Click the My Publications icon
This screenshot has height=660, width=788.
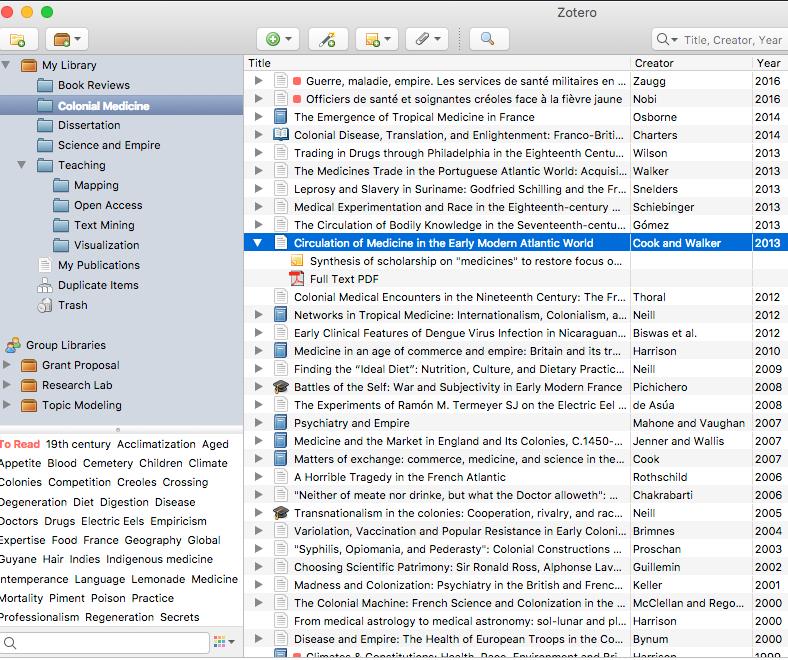click(45, 265)
